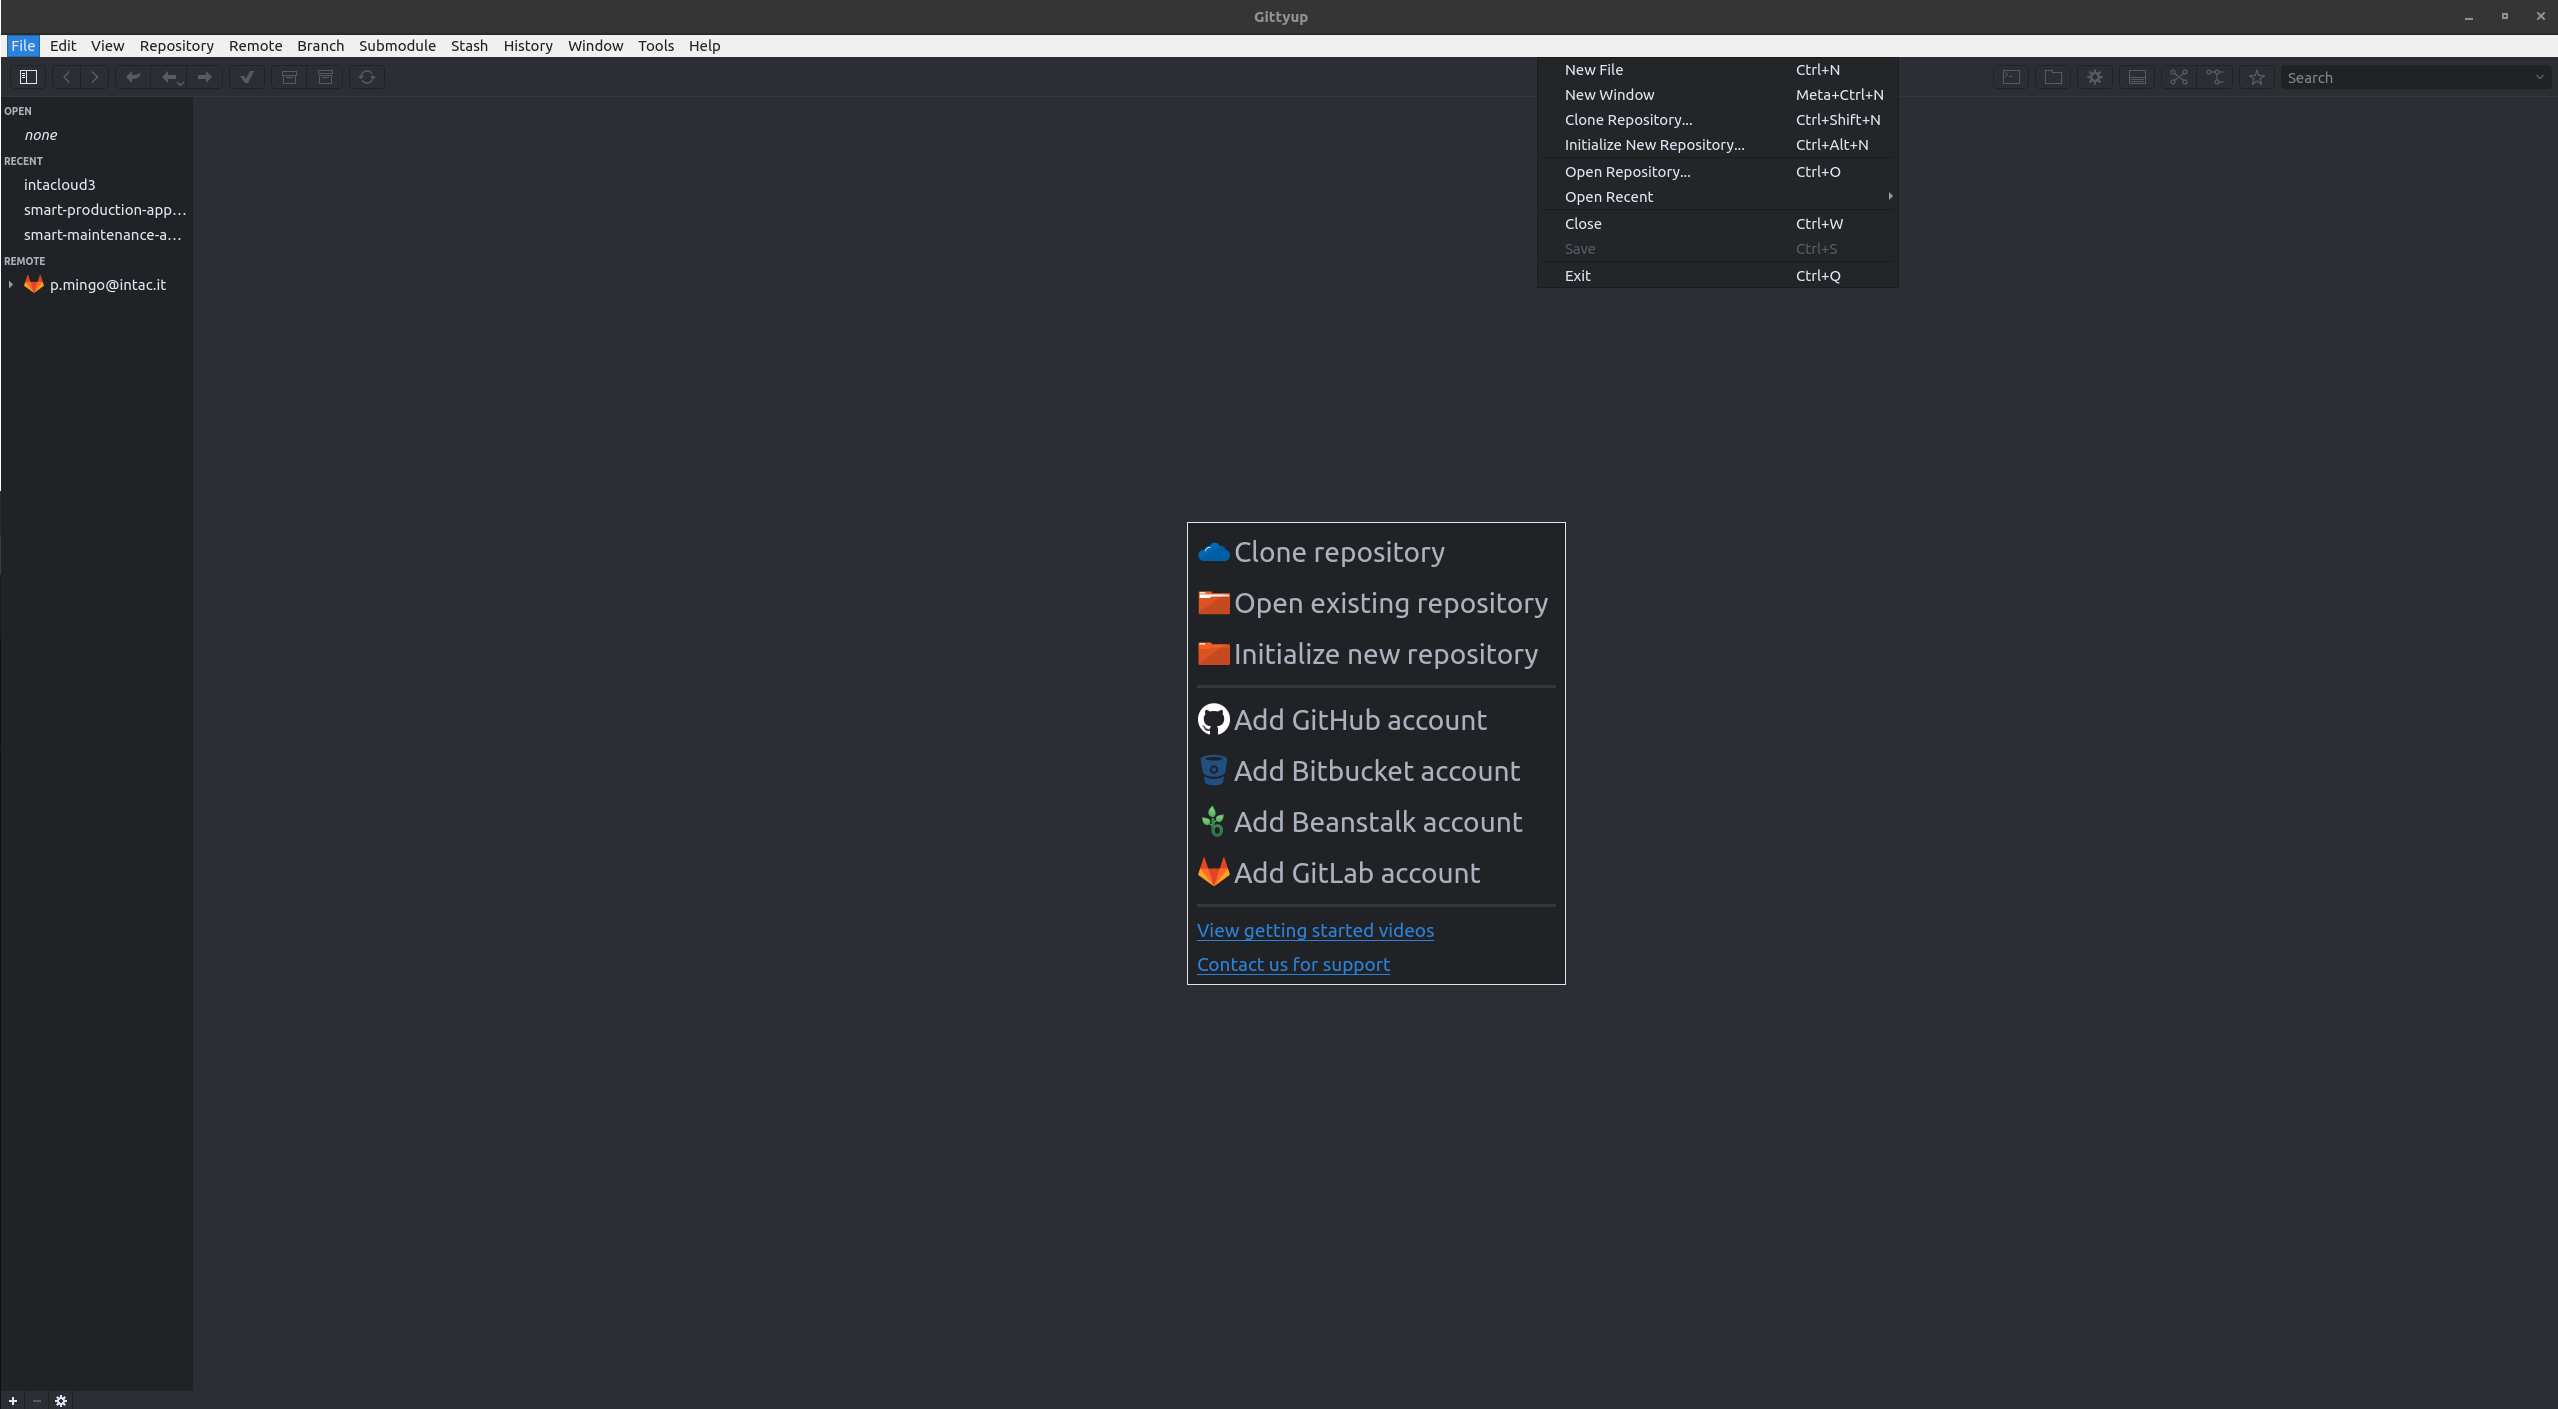Open the terminal toolbar icon

click(x=2011, y=77)
